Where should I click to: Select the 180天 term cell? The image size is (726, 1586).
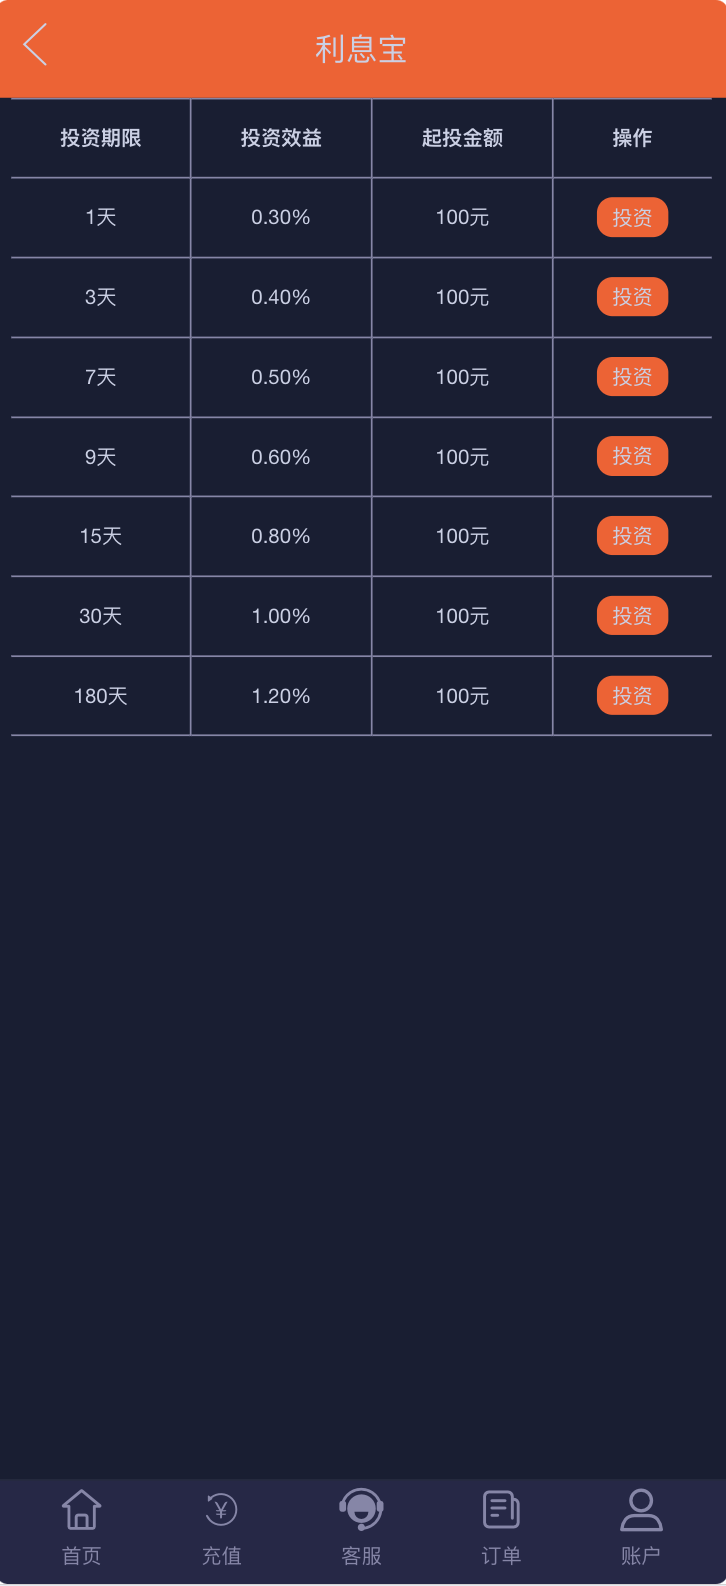pyautogui.click(x=101, y=696)
